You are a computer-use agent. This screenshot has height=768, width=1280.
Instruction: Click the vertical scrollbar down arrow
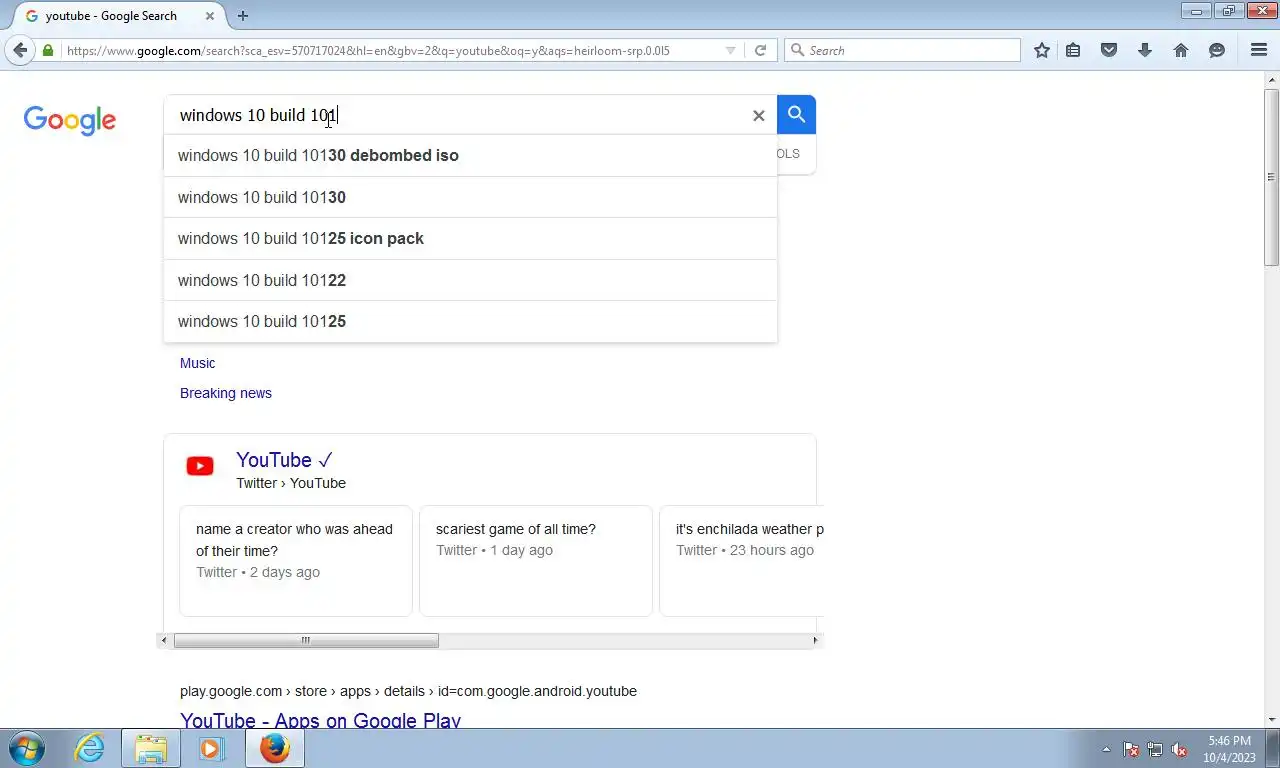point(1271,719)
